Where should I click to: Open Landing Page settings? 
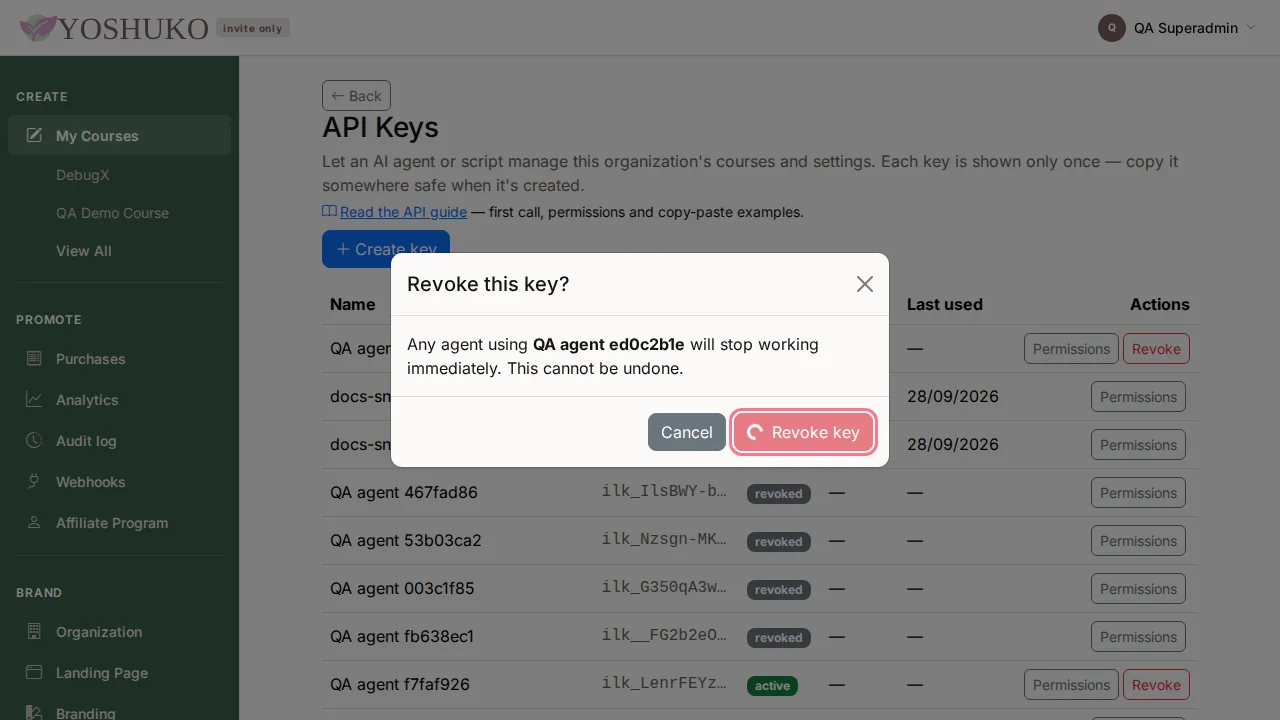tap(119, 672)
